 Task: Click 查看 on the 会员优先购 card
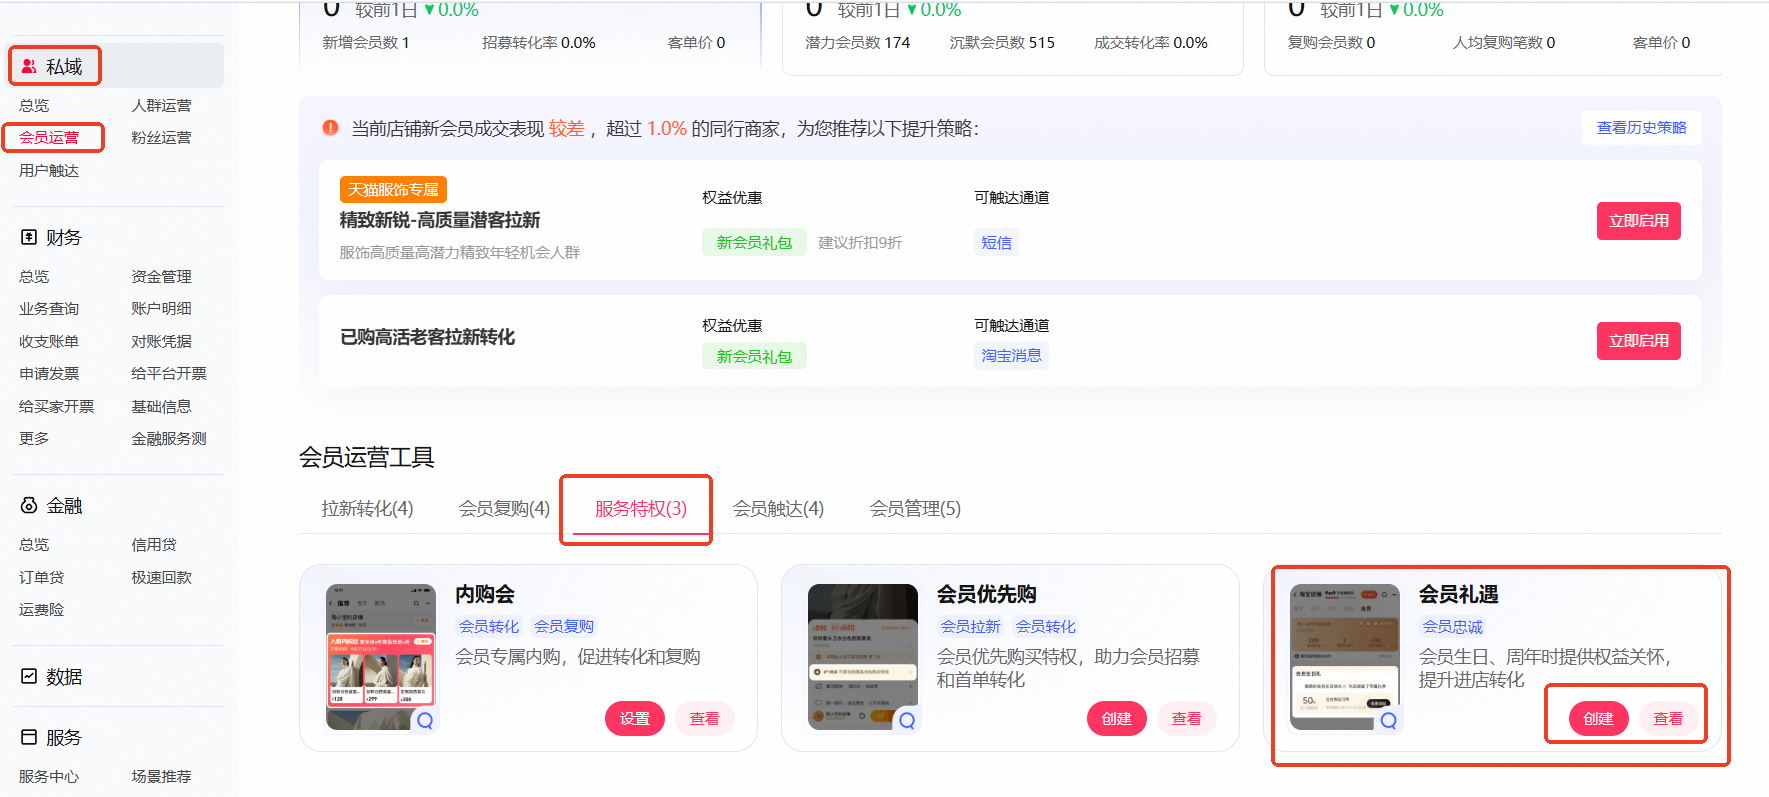[x=1186, y=719]
